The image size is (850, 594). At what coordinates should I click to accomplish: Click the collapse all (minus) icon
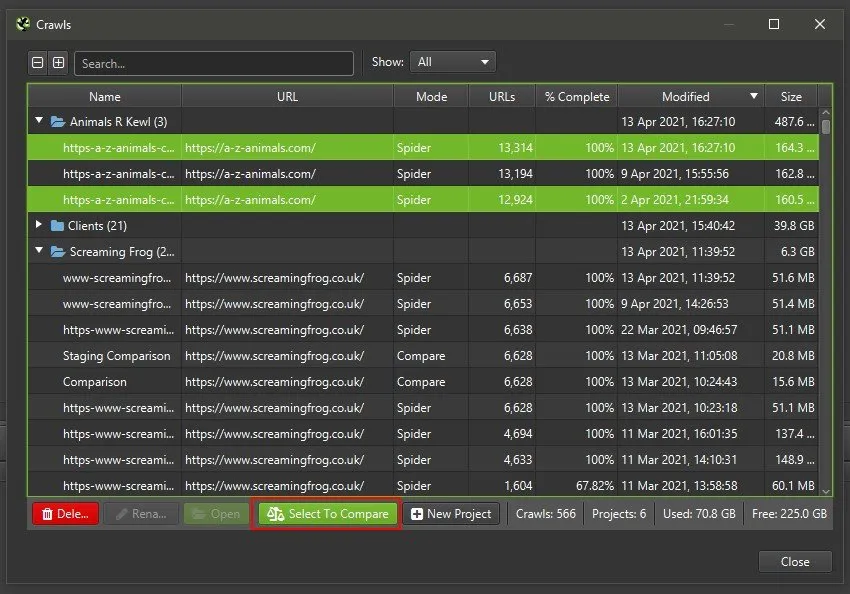(x=38, y=63)
